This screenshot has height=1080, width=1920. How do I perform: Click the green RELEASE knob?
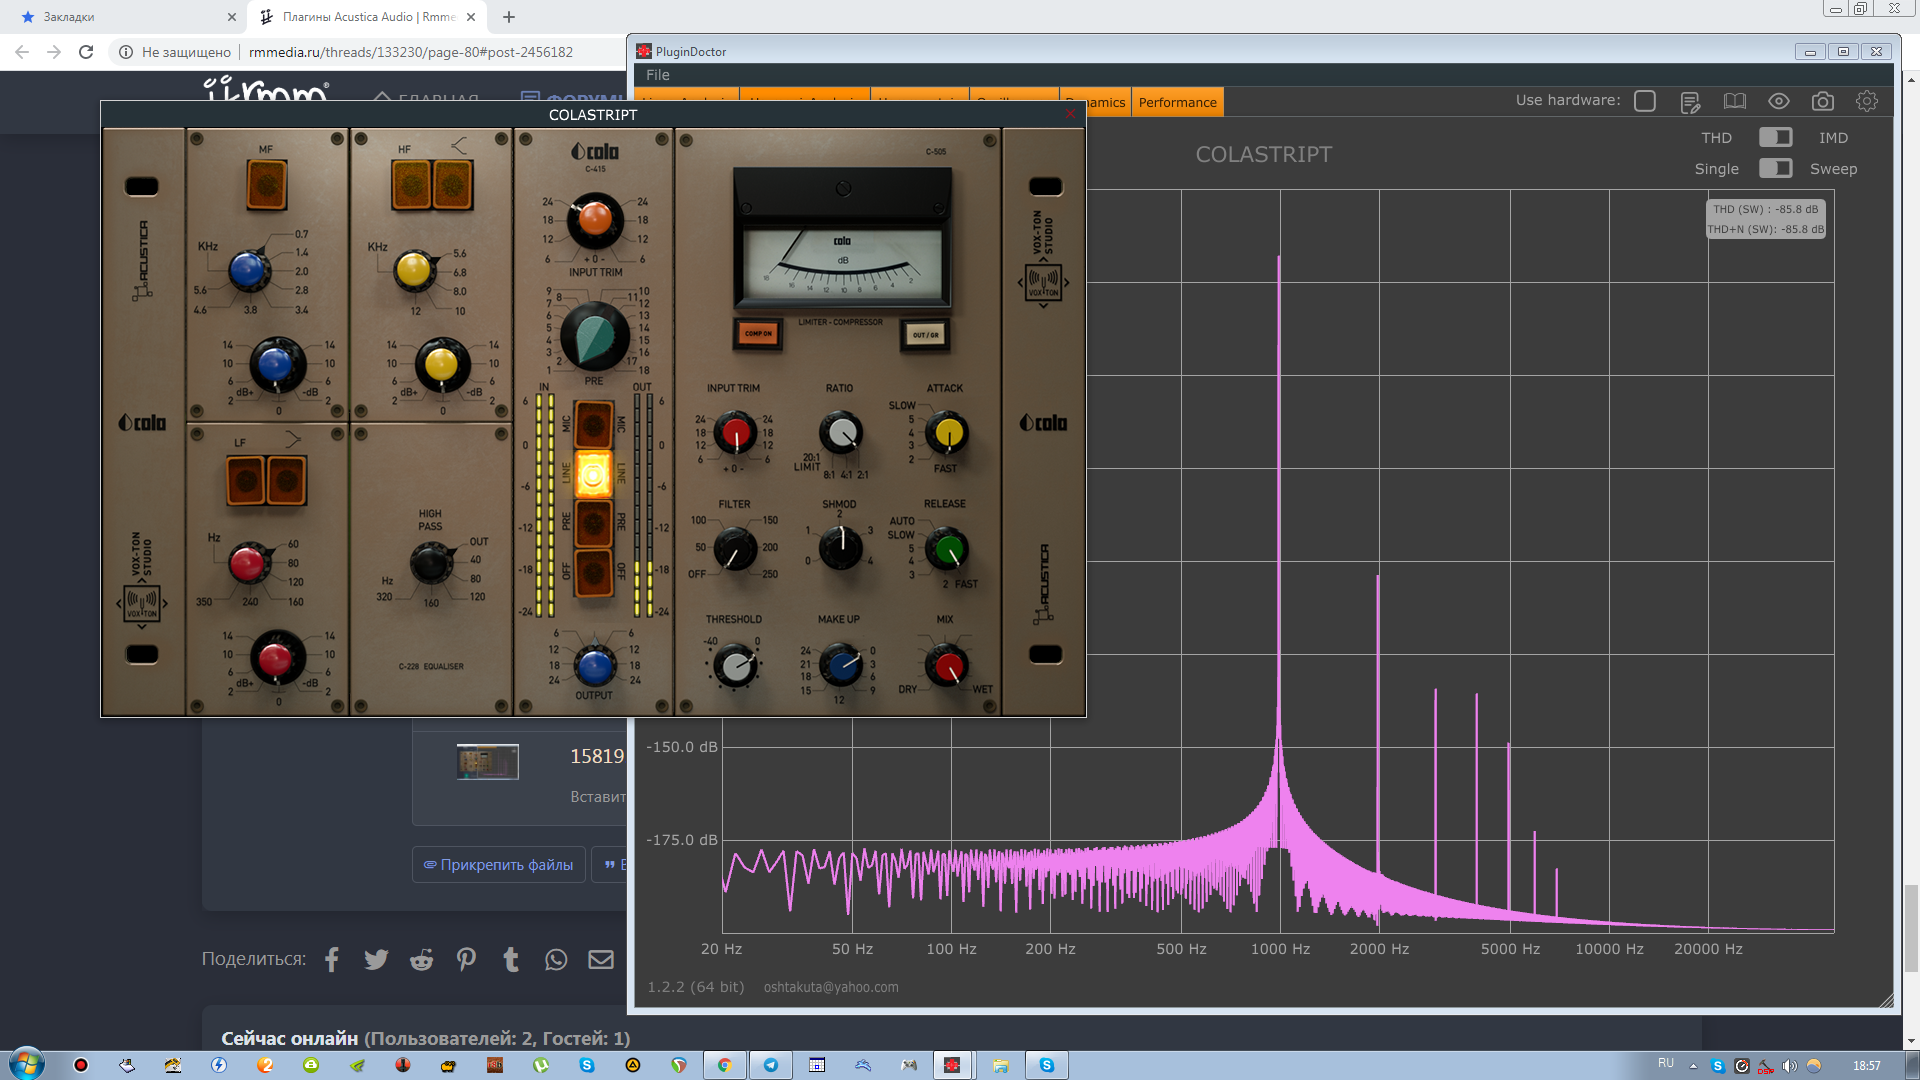click(x=946, y=549)
